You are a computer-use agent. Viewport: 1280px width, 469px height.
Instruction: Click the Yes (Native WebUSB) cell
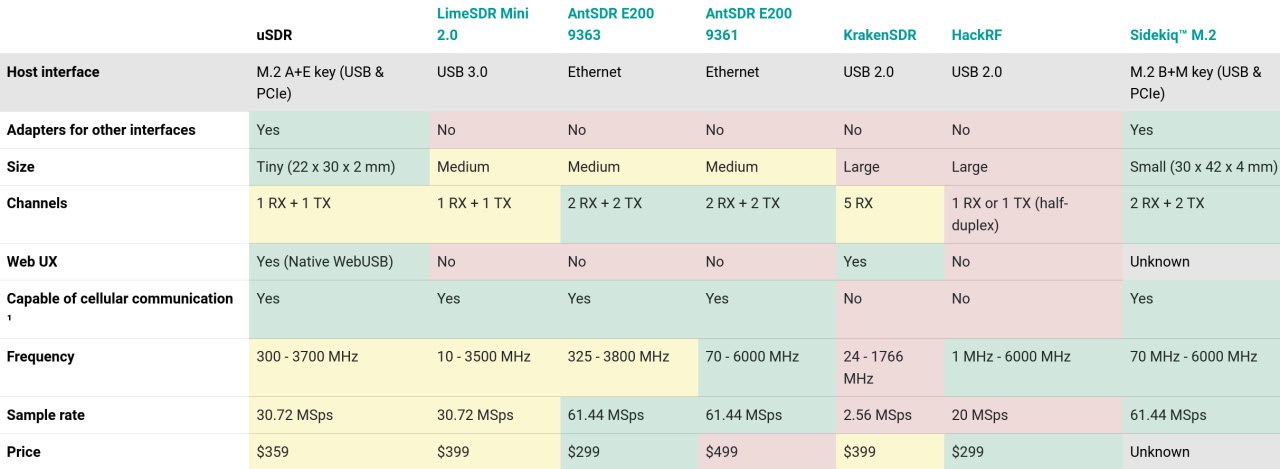339,262
